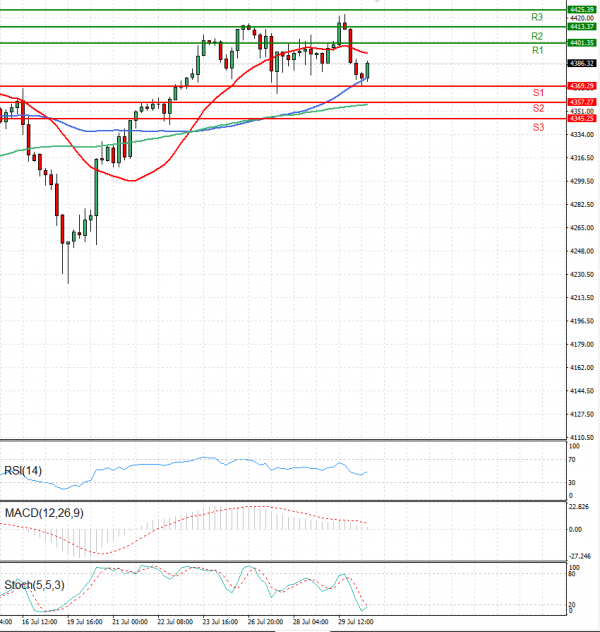Click the R3 resistance label

click(537, 17)
